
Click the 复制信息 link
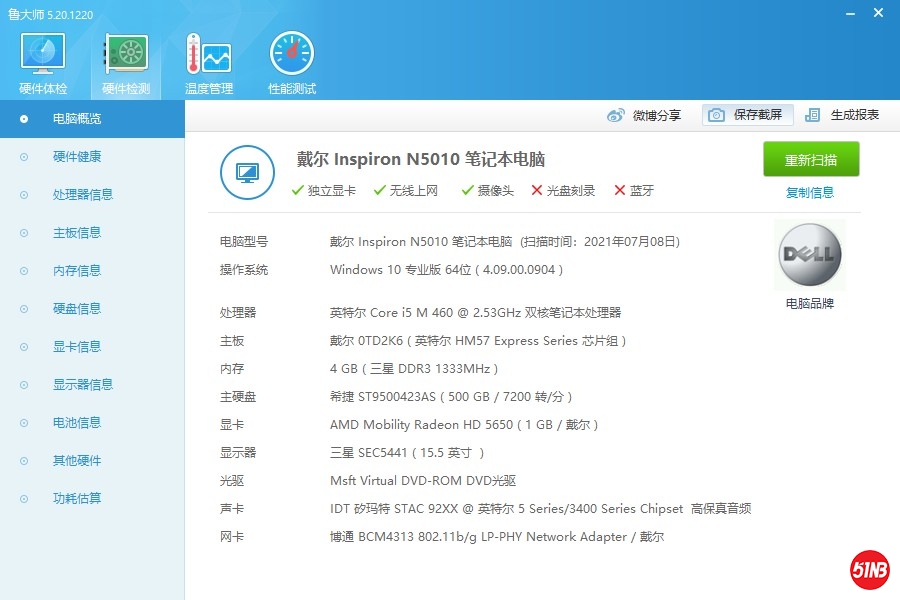coord(810,192)
